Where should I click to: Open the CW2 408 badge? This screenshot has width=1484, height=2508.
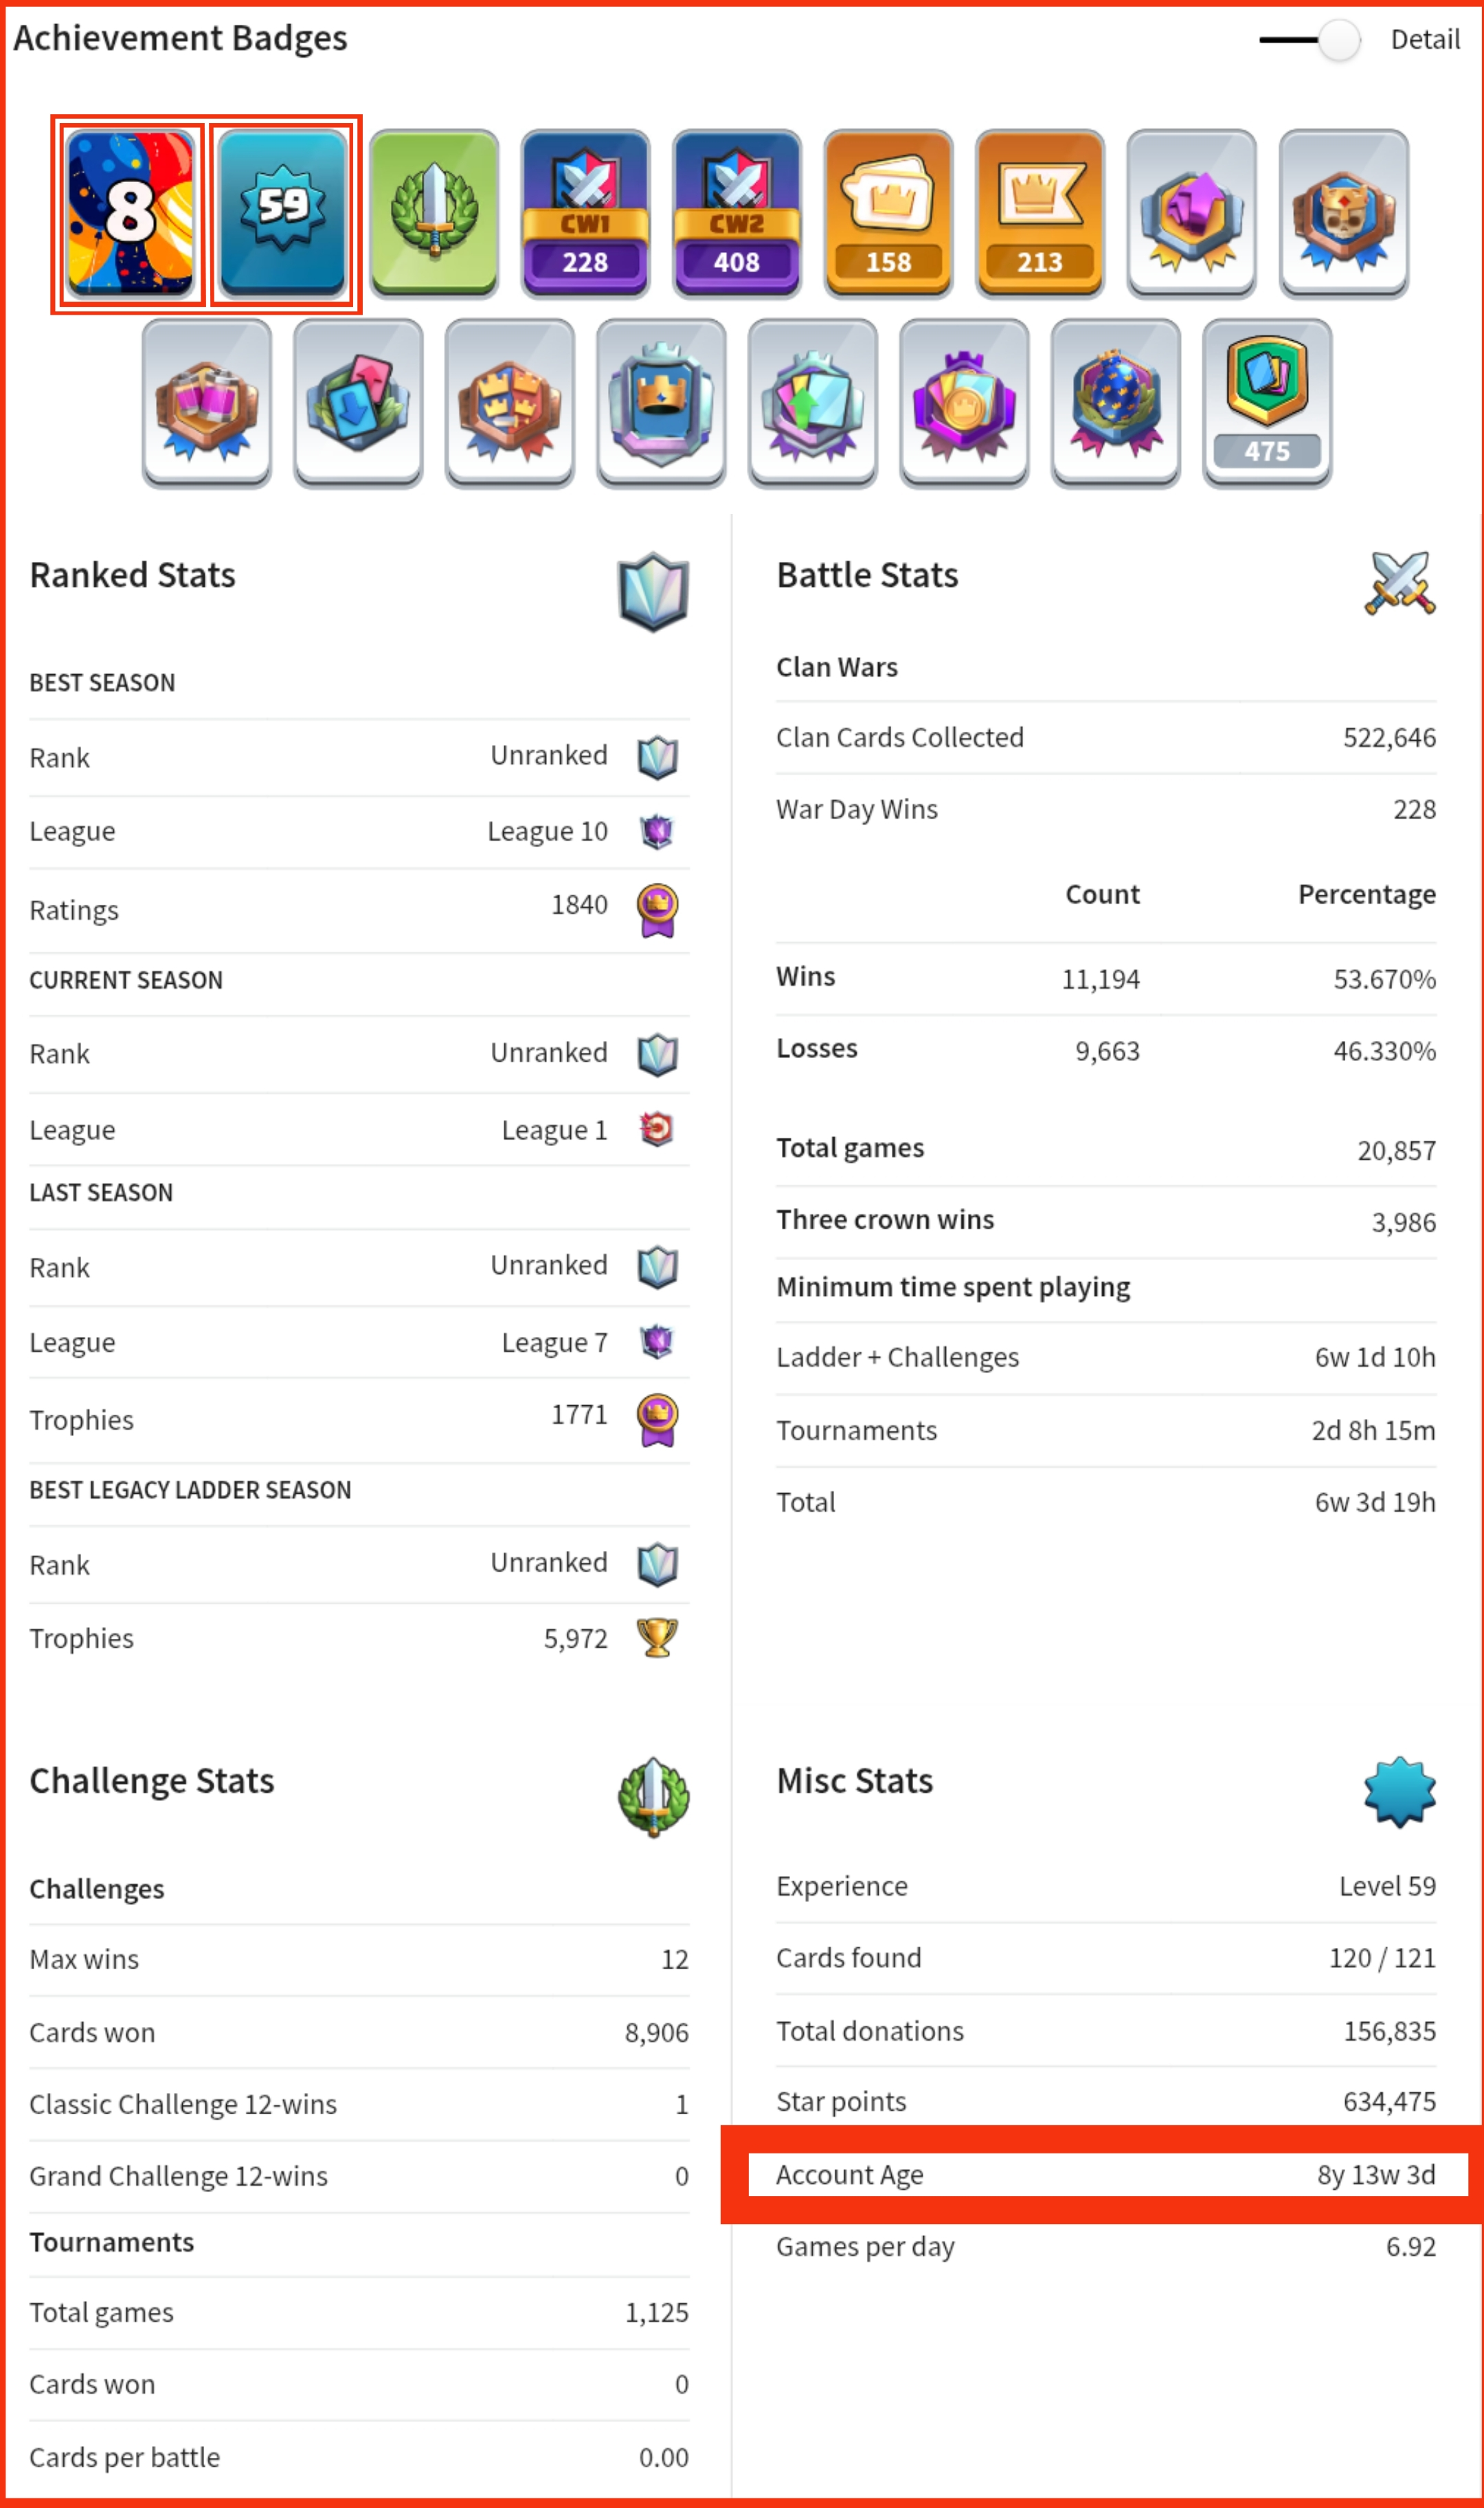(x=737, y=213)
